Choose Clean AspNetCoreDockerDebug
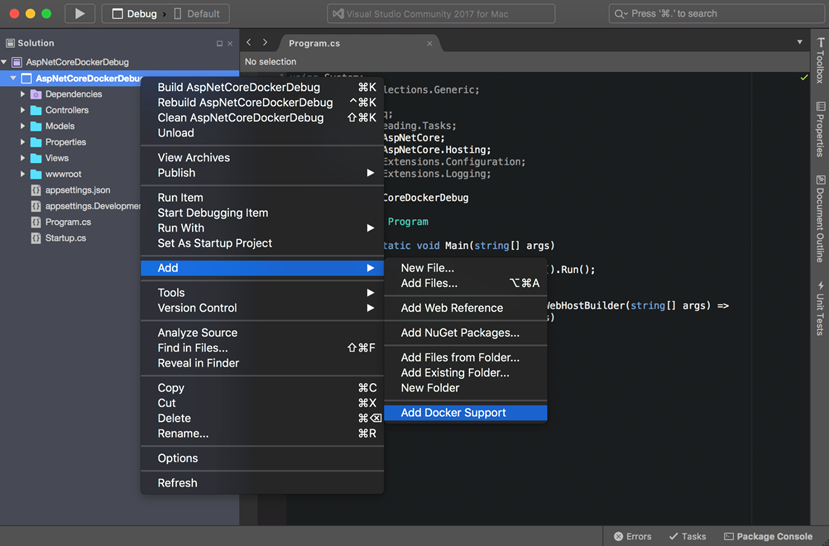Screen dimensions: 829x546 262,118
